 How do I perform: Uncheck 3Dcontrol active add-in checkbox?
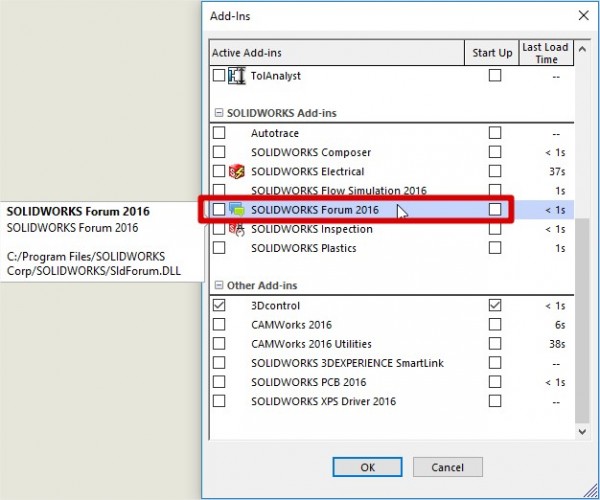[x=219, y=305]
